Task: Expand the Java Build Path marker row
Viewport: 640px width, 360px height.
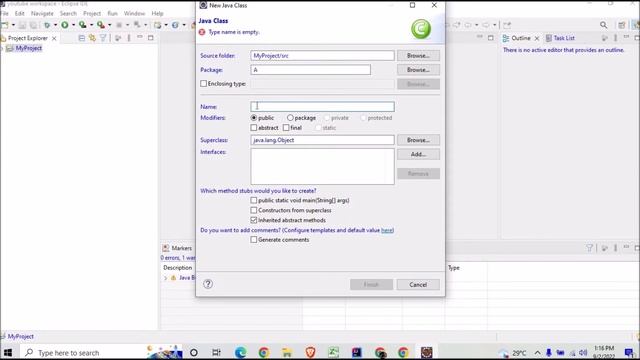Action: click(x=166, y=278)
